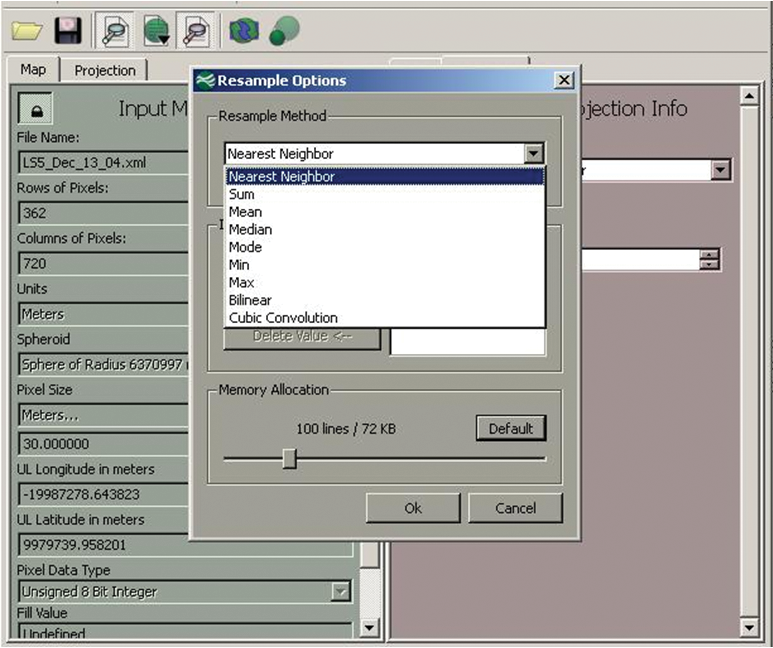This screenshot has height=648, width=773.
Task: Click the green globe with arrow icon
Action: (156, 31)
